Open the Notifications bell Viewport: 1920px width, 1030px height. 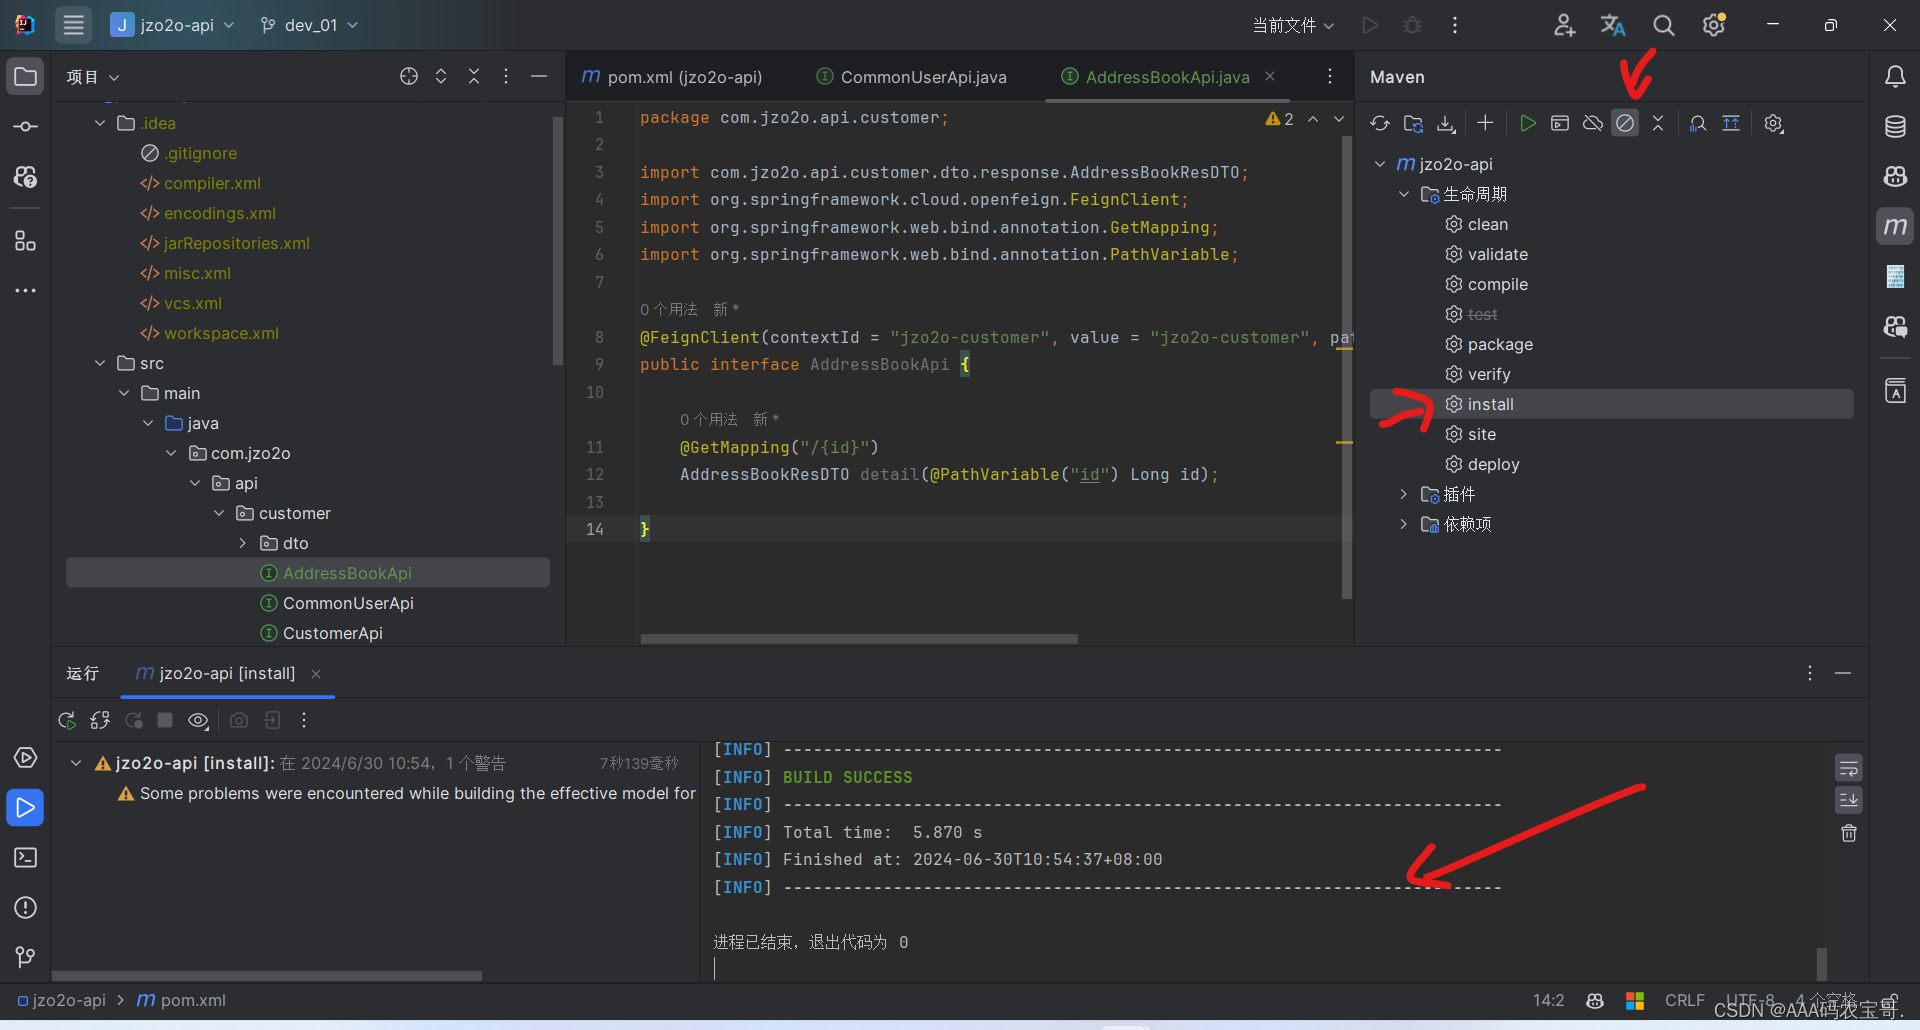1895,77
